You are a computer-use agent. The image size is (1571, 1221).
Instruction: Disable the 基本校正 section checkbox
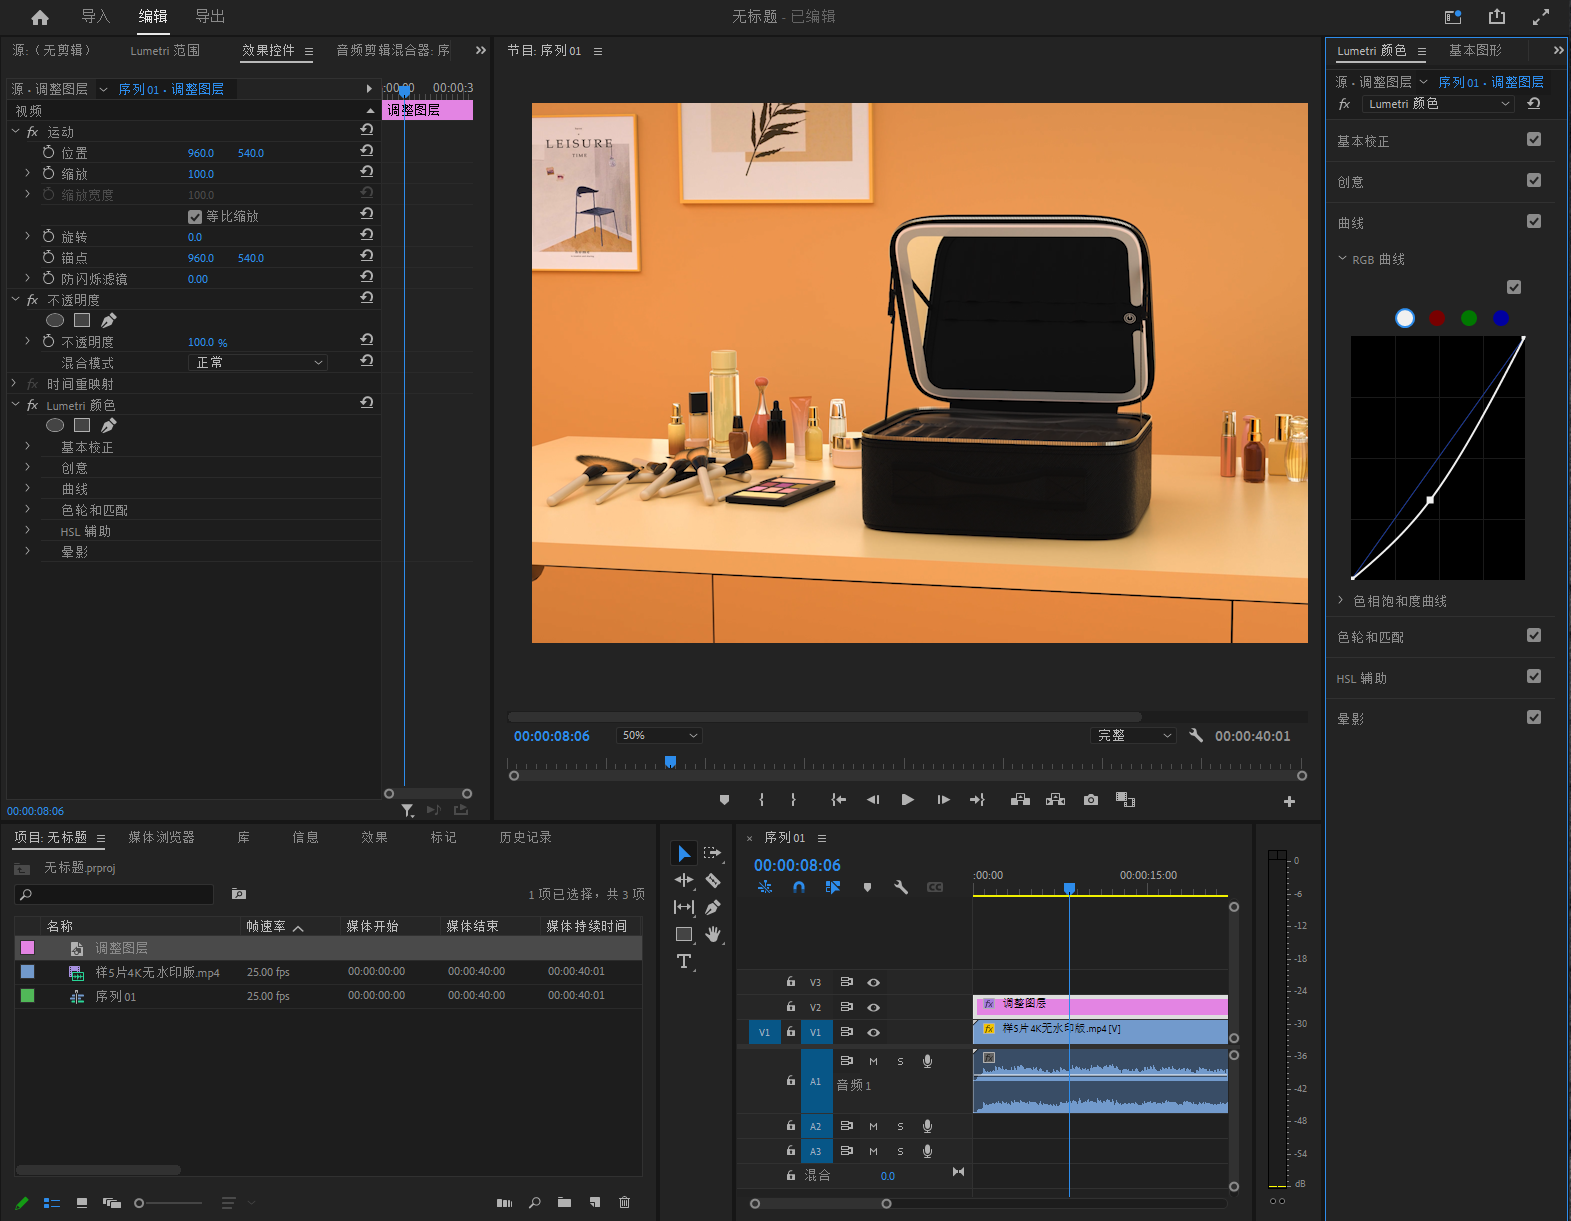pos(1534,140)
